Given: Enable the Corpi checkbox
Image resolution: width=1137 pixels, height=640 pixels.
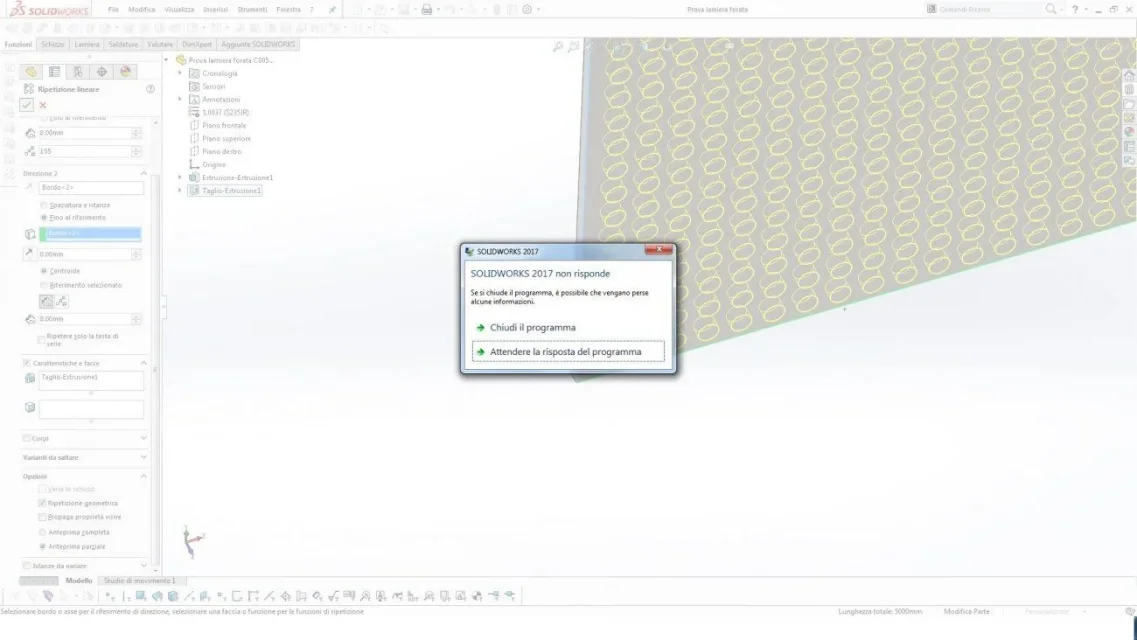Looking at the screenshot, I should pyautogui.click(x=27, y=439).
